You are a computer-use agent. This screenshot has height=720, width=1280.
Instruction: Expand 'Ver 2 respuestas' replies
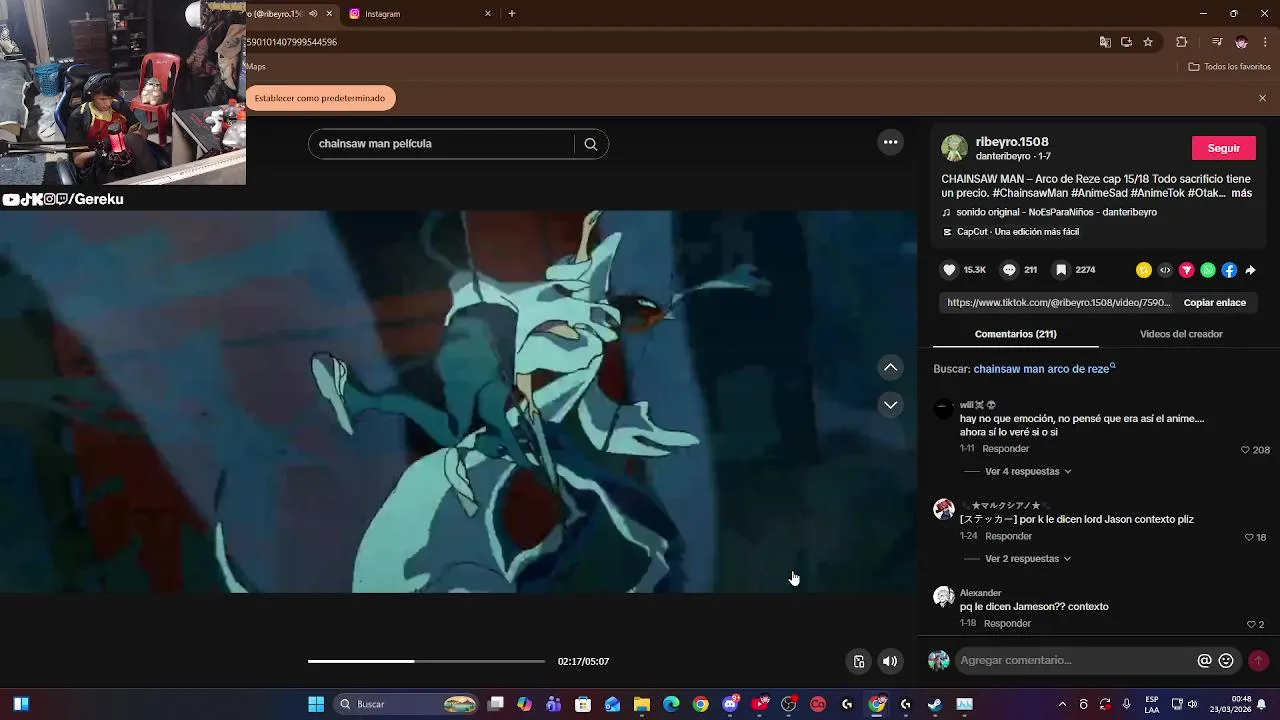point(1028,559)
